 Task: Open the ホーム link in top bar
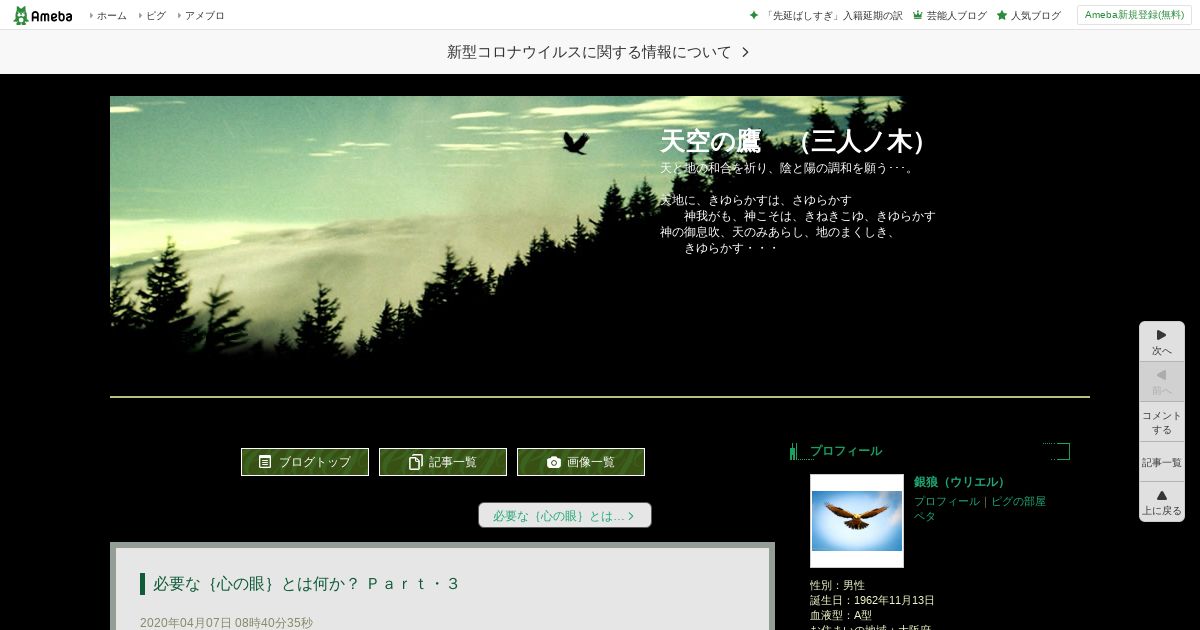(111, 15)
